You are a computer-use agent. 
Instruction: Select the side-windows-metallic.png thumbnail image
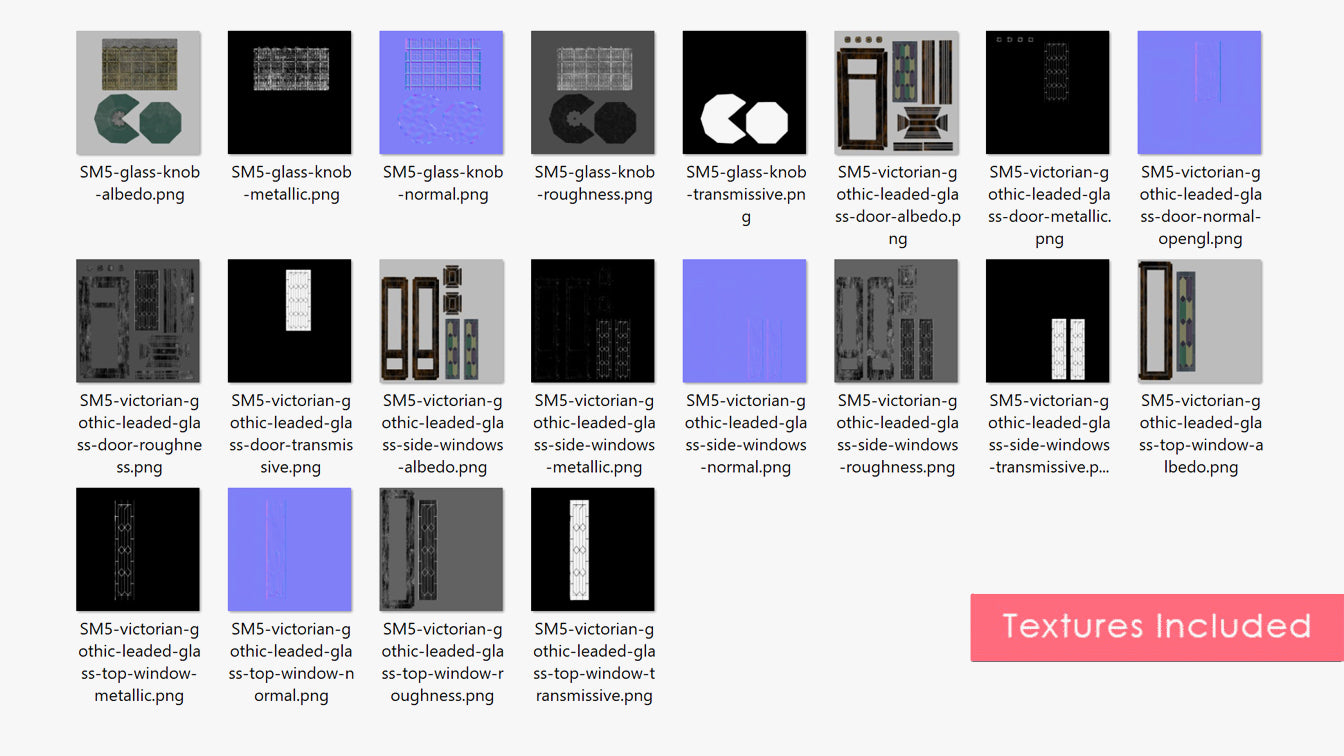(593, 321)
